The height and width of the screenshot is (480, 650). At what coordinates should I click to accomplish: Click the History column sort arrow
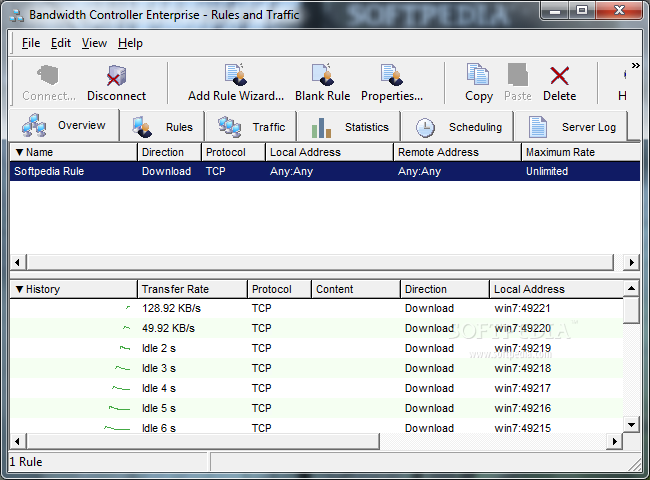(x=19, y=289)
